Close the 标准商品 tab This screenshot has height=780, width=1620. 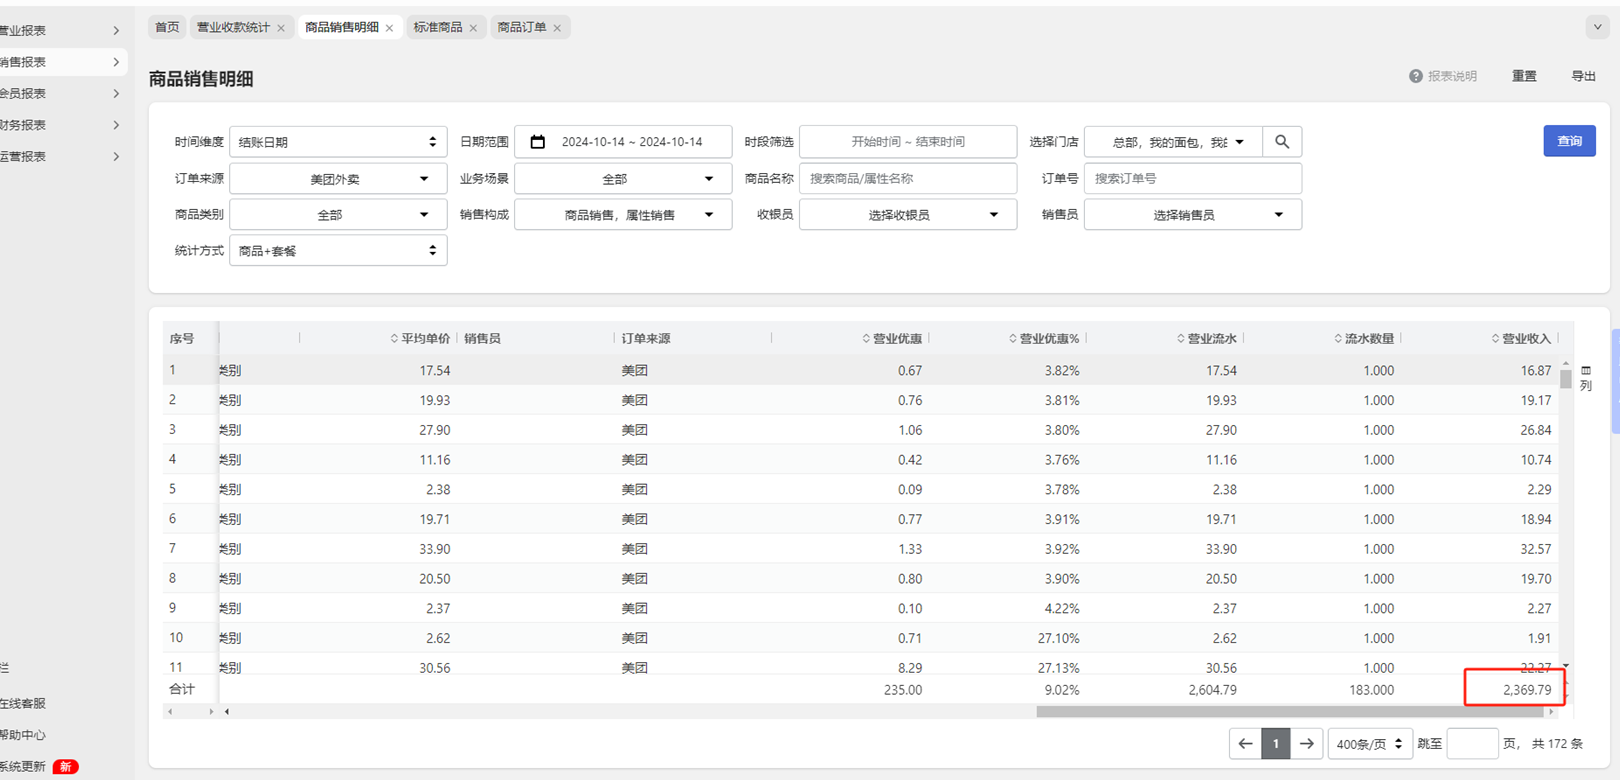pos(473,28)
